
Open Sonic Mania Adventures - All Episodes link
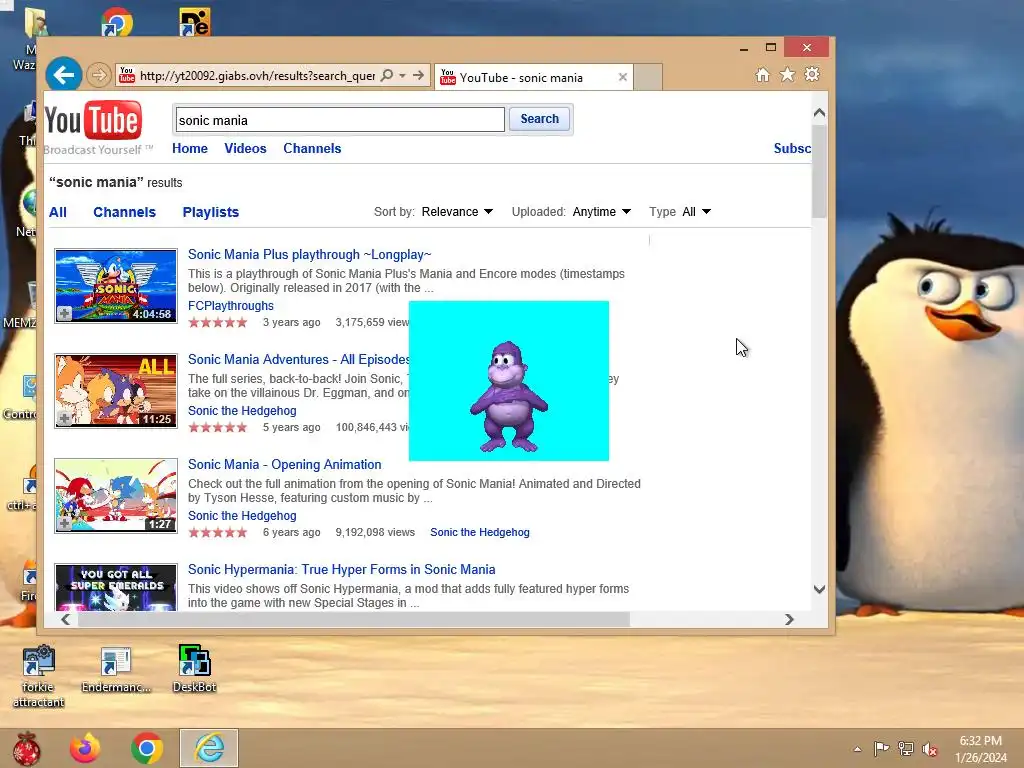(298, 359)
